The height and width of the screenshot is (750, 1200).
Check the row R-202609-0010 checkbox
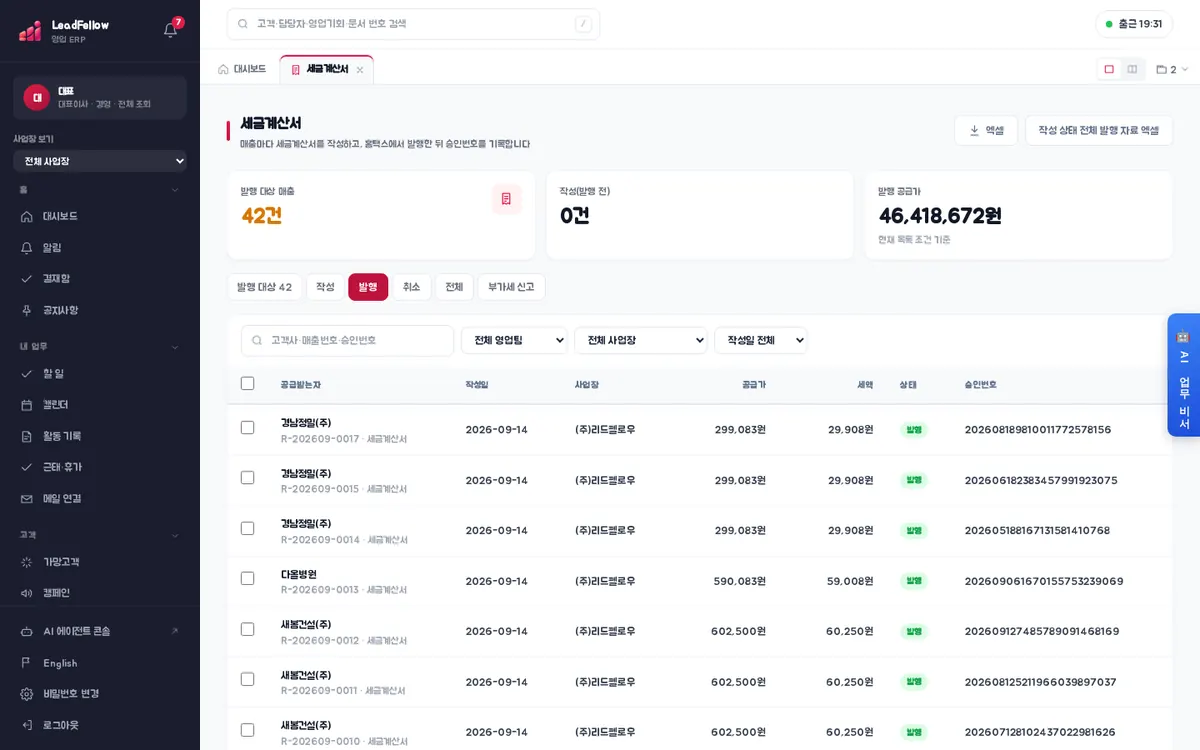[248, 729]
